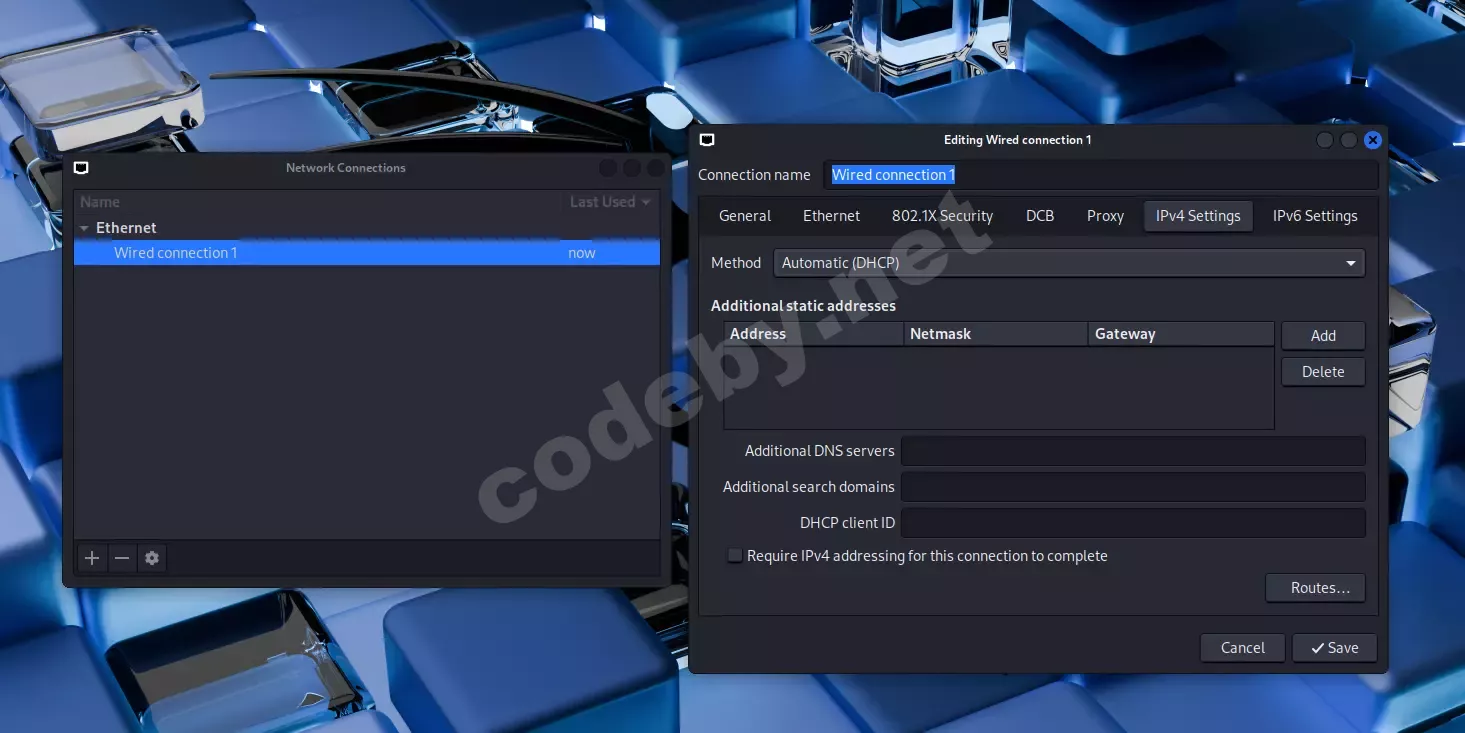Click the Add button for static addresses
This screenshot has height=733, width=1465.
[x=1323, y=336]
